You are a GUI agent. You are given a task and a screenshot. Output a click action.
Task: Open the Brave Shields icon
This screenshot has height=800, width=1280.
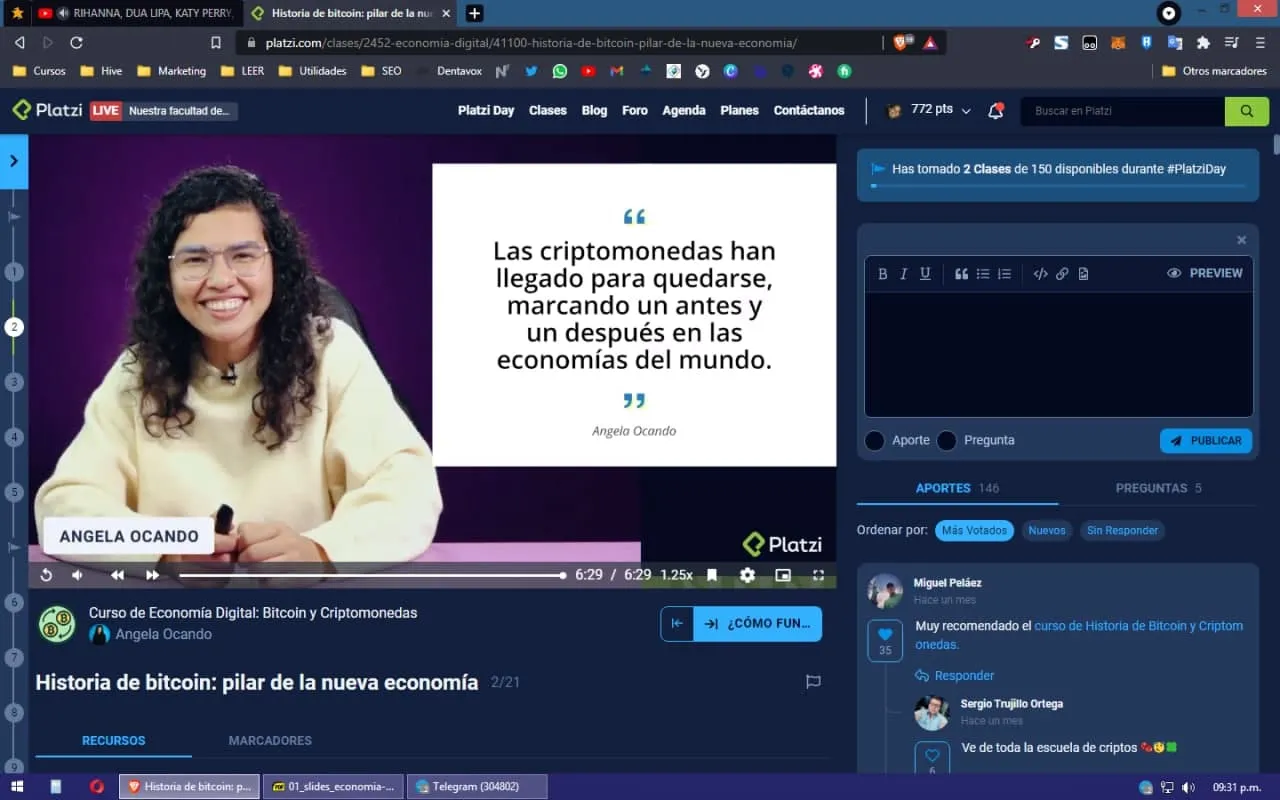click(901, 43)
